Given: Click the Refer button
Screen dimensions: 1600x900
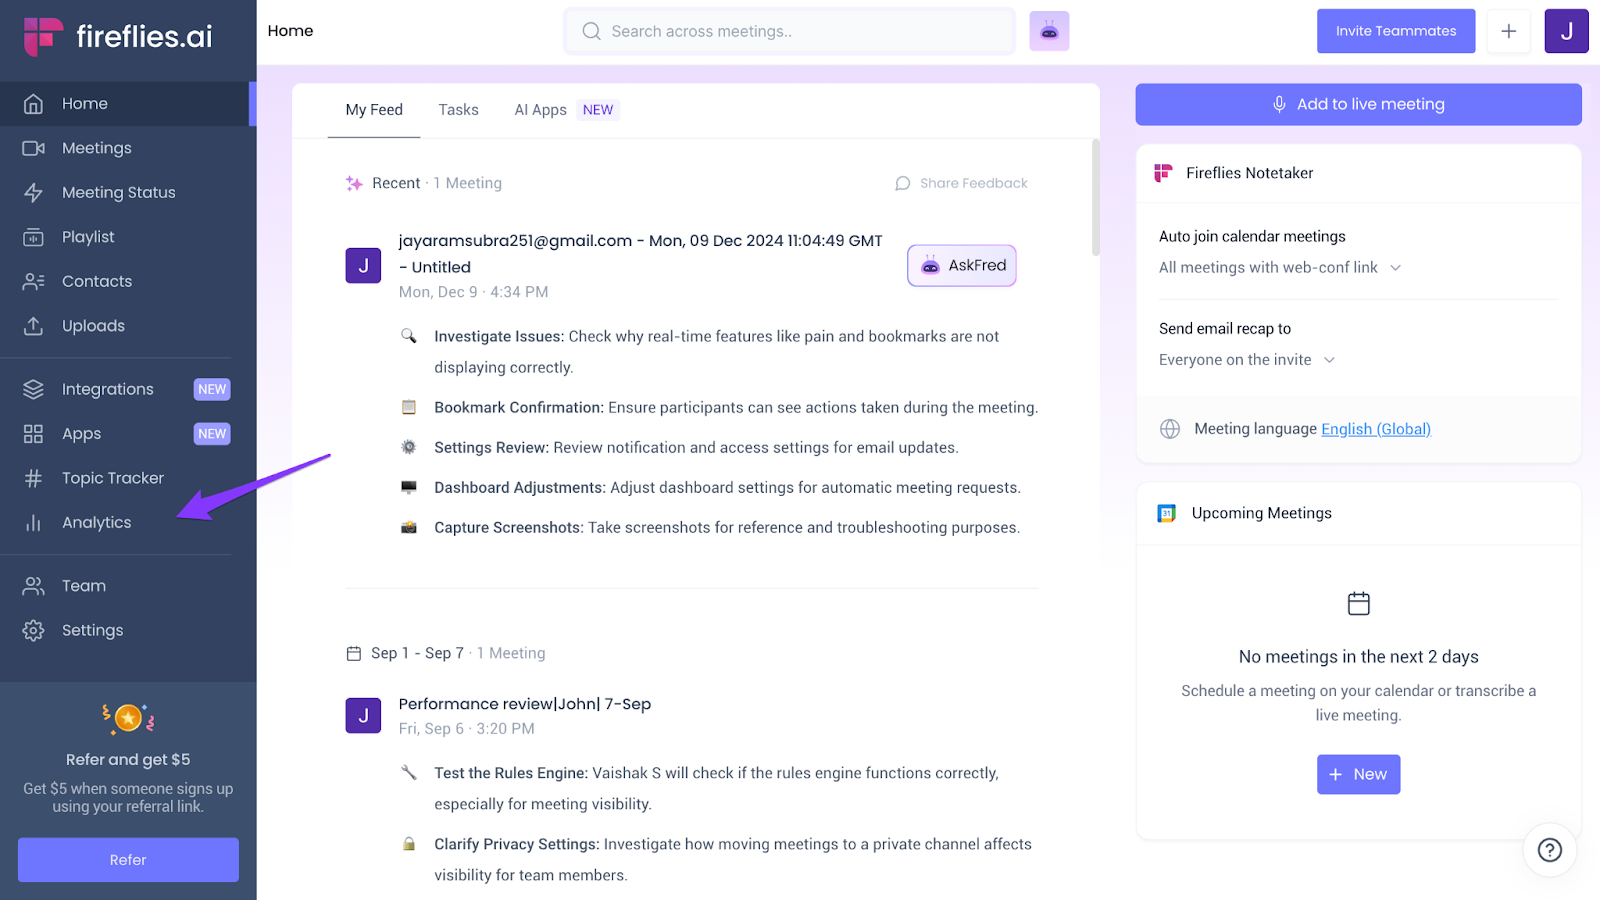Looking at the screenshot, I should coord(128,860).
